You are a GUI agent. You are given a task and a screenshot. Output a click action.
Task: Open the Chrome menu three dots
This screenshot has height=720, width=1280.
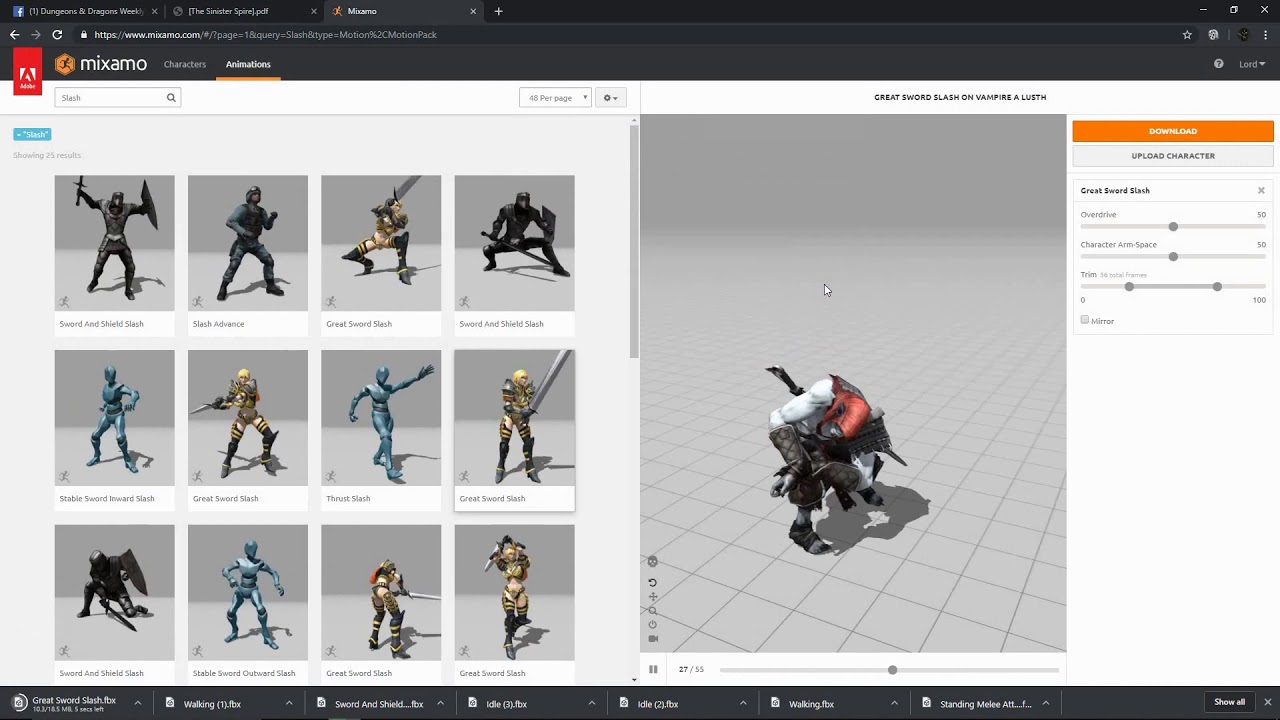1267,35
